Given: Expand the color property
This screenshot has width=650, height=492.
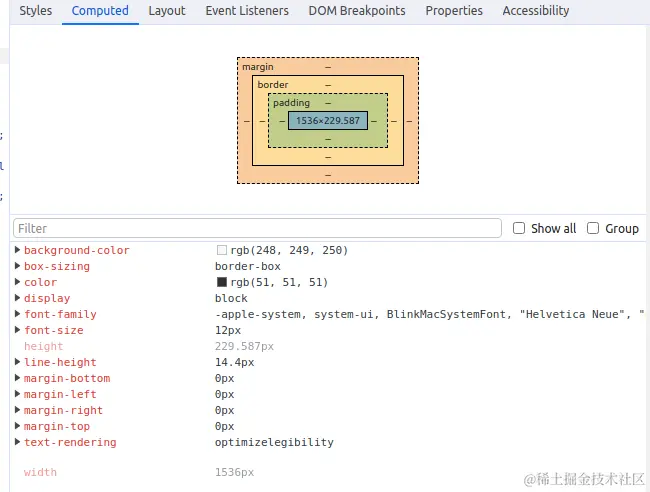Looking at the screenshot, I should click(17, 282).
